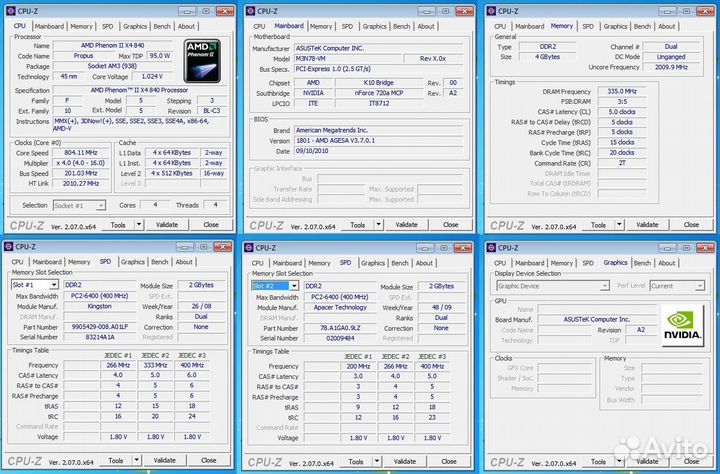The image size is (720, 474).
Task: Click Uncore Frequency value '2009.9 MHz'
Action: click(x=670, y=67)
